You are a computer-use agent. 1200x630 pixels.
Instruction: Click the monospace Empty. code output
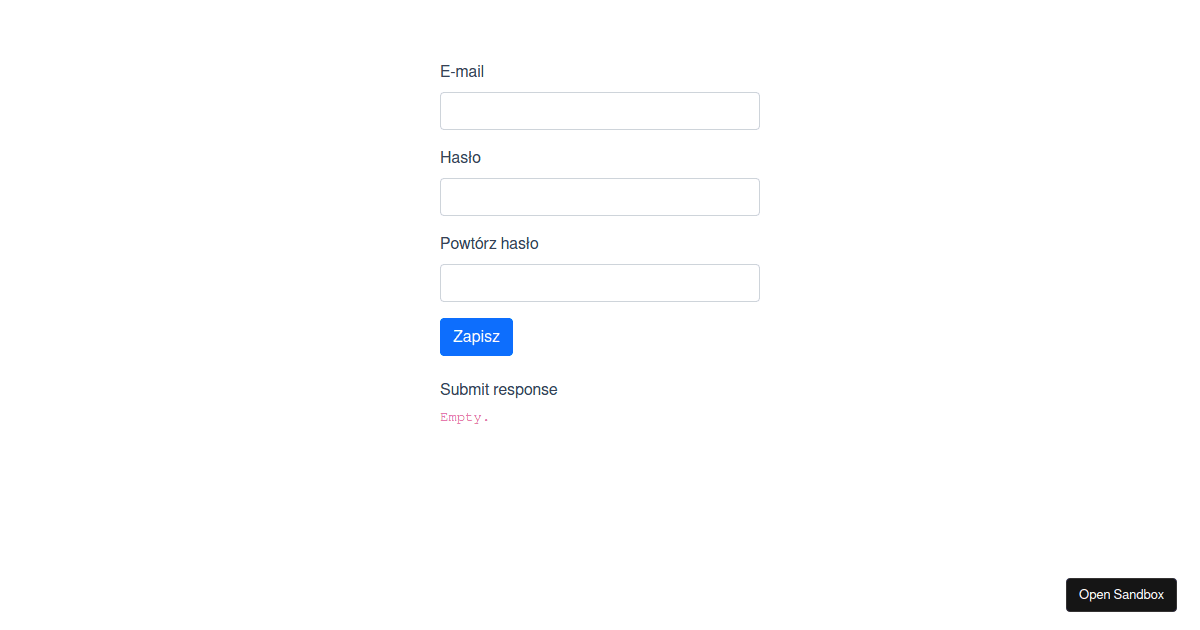pos(465,418)
